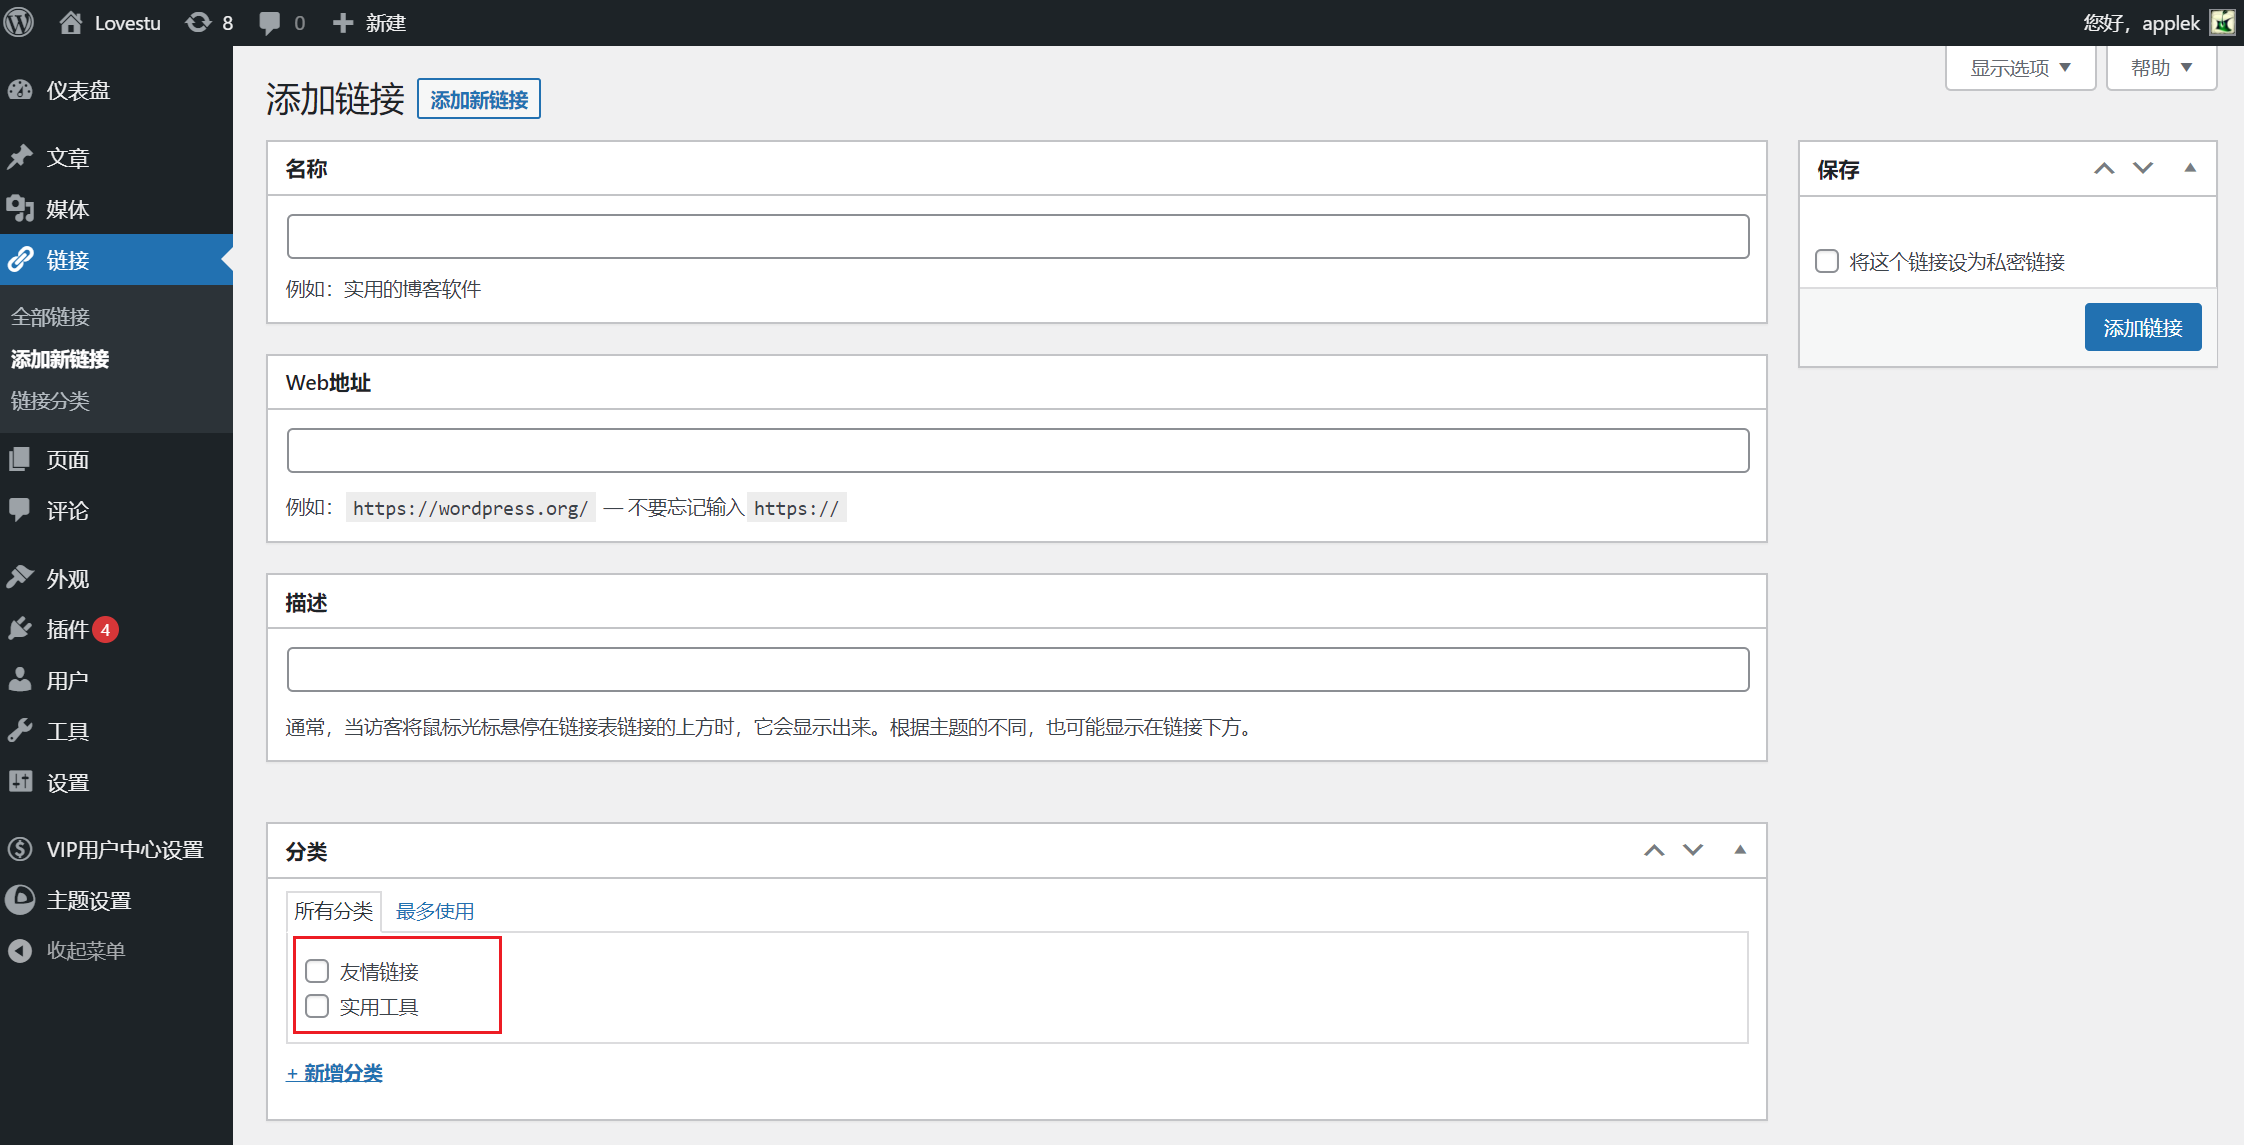The height and width of the screenshot is (1145, 2244).
Task: Click the blue 添加链接 button
Action: pos(2142,327)
